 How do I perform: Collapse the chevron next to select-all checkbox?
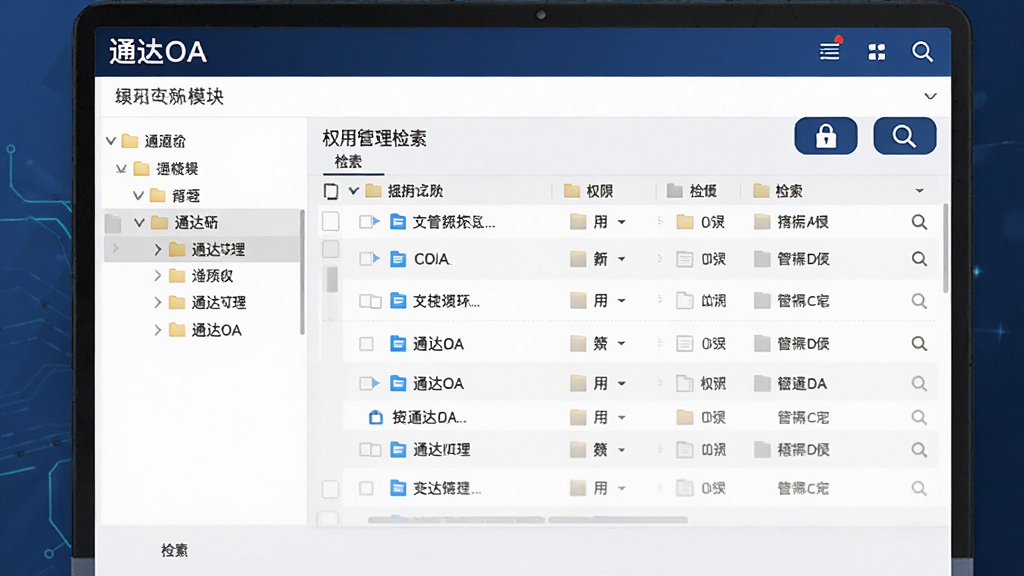353,191
